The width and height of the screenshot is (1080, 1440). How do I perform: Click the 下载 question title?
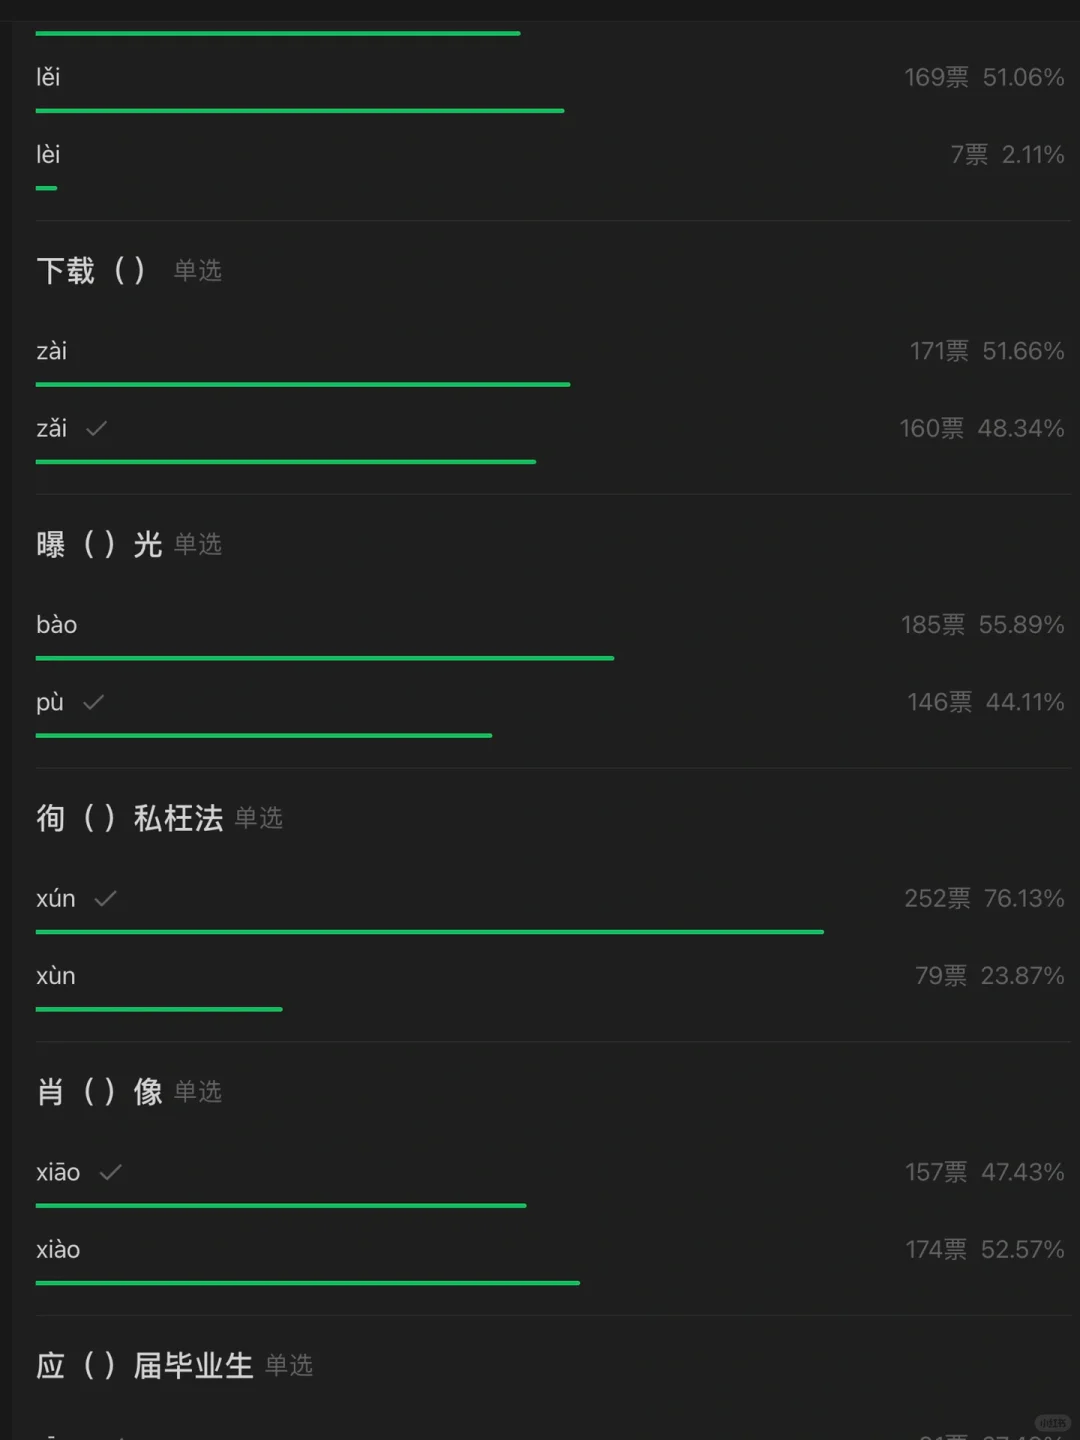91,270
